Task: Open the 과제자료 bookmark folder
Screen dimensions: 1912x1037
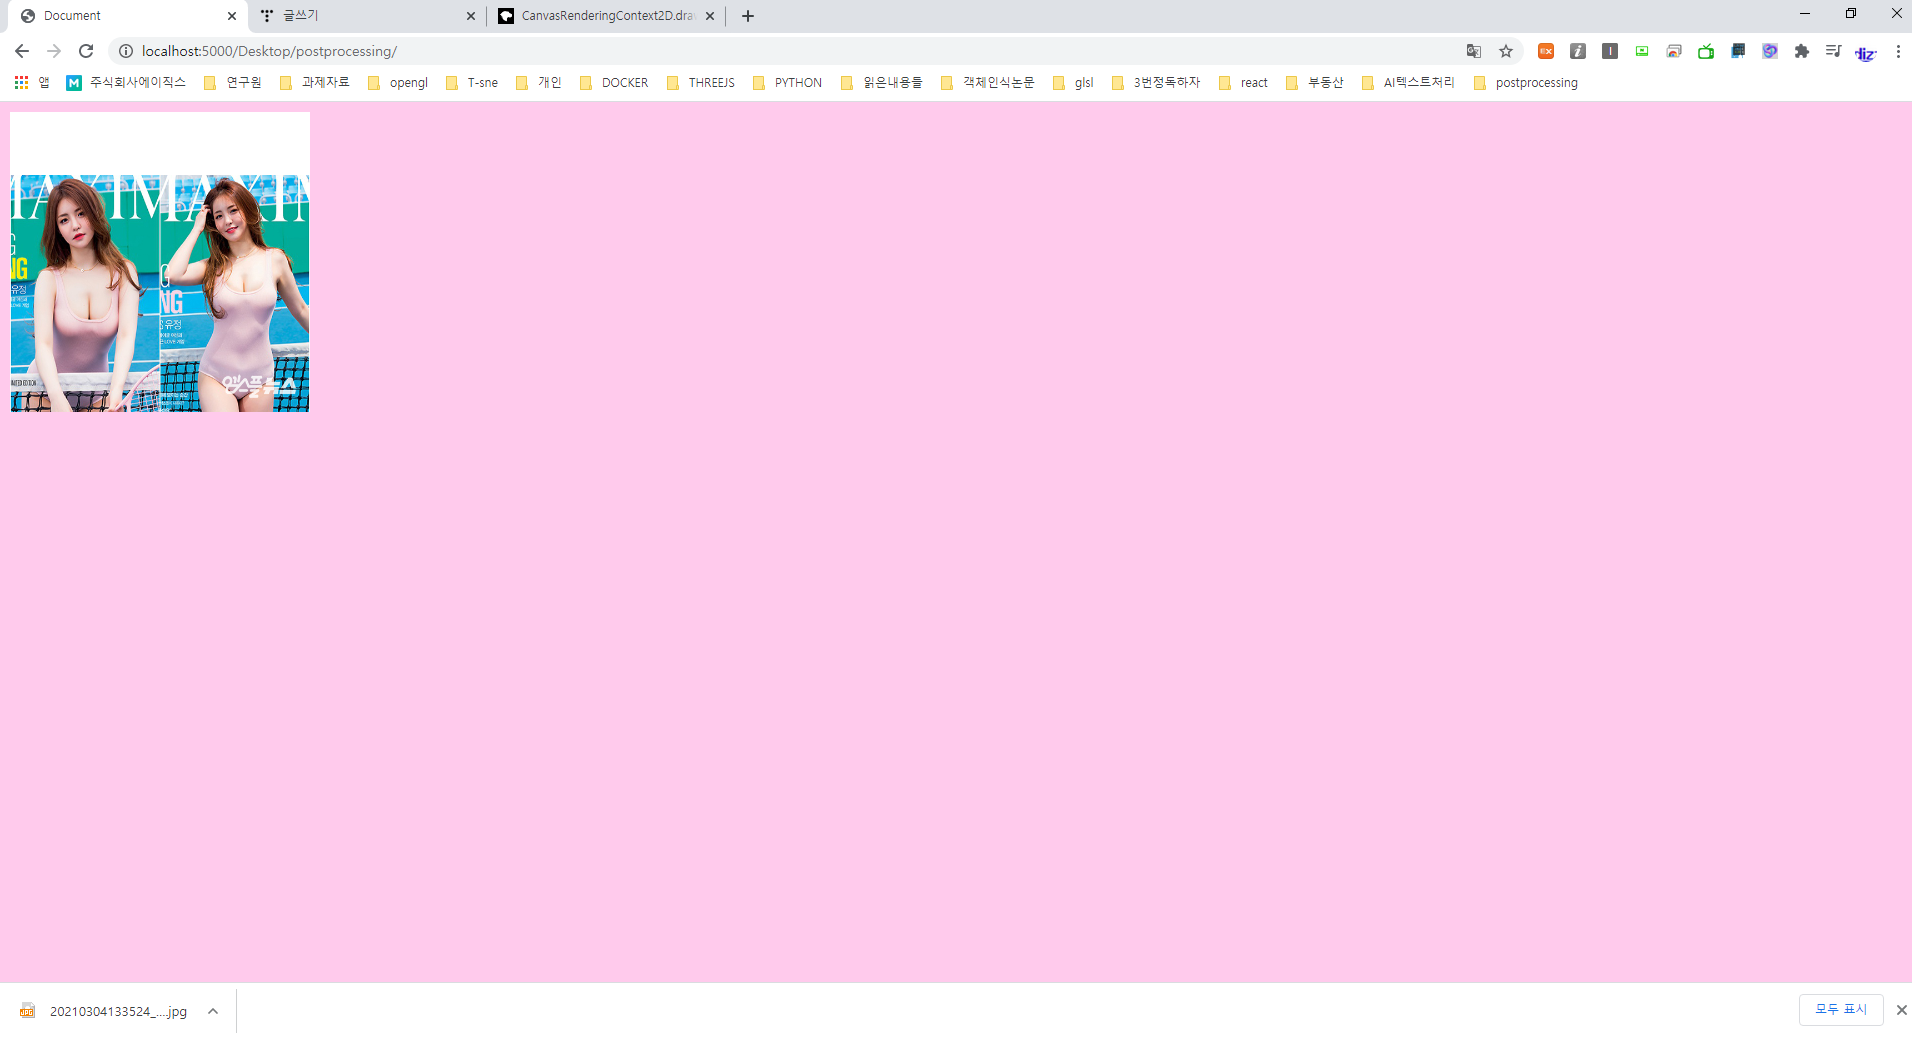Action: (x=315, y=83)
